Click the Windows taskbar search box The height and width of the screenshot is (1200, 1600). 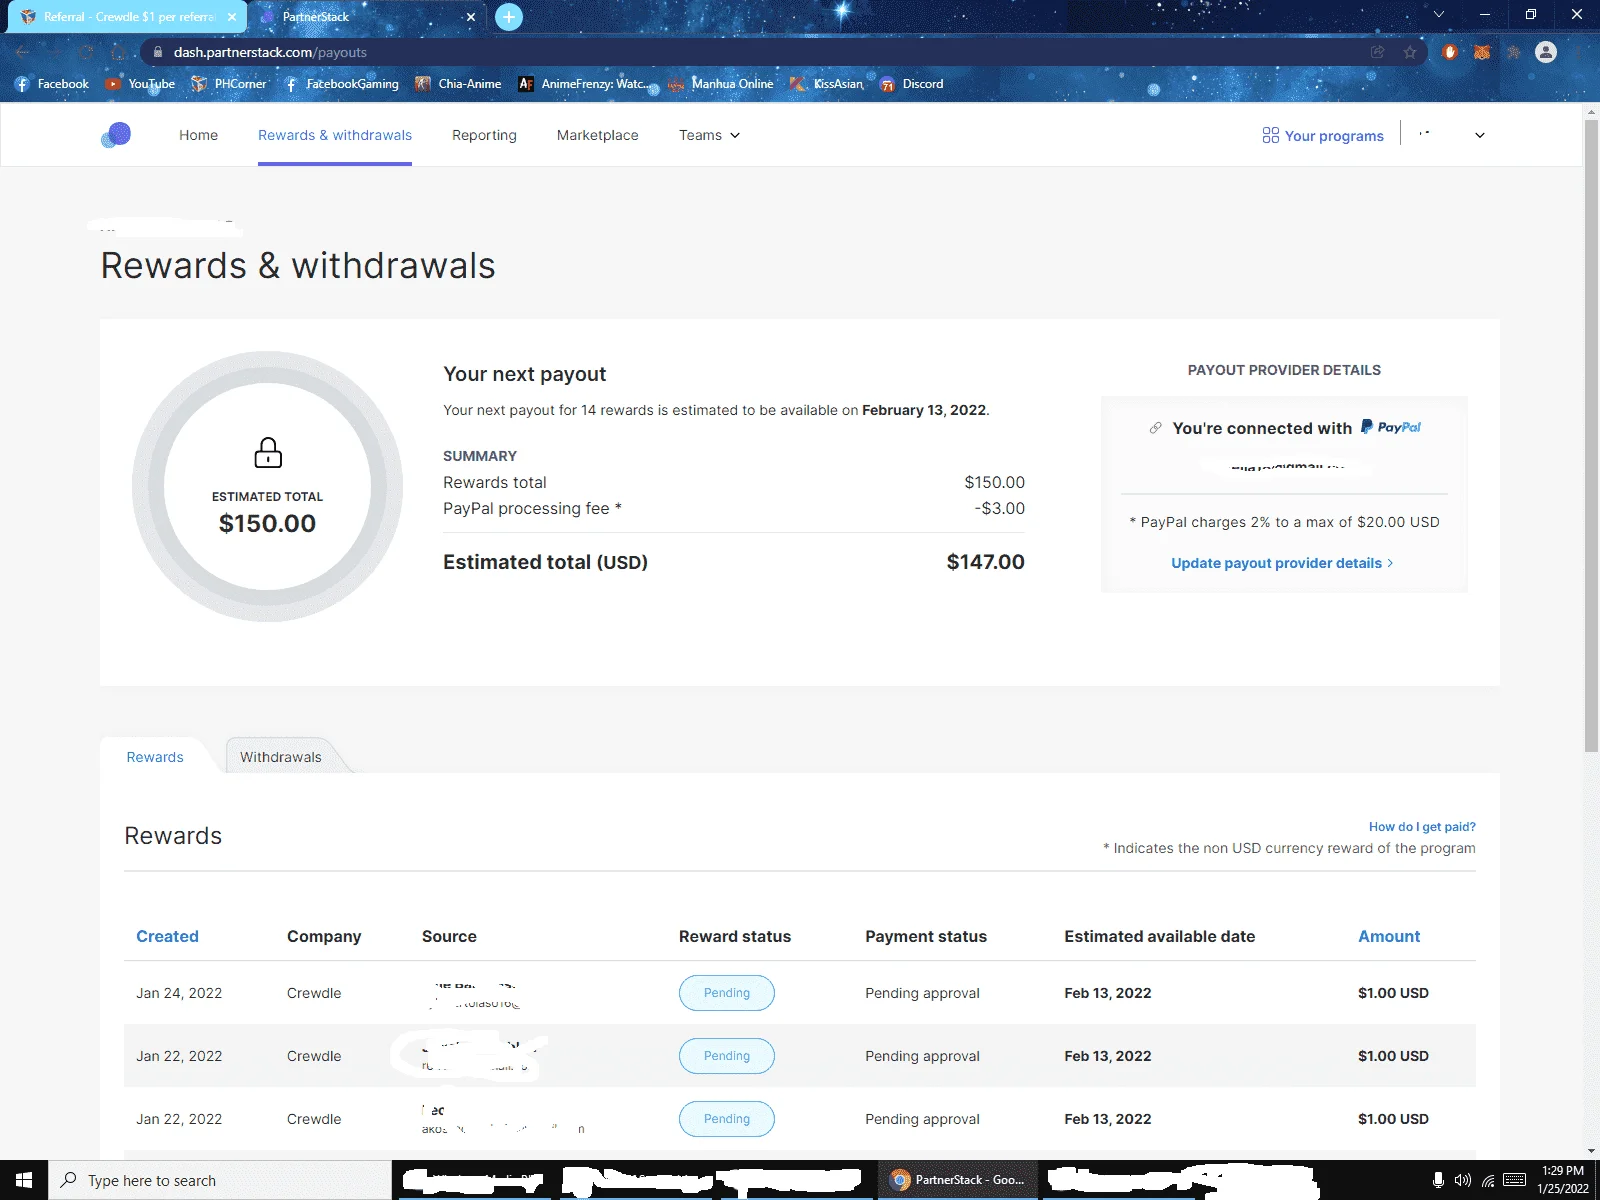coord(220,1180)
